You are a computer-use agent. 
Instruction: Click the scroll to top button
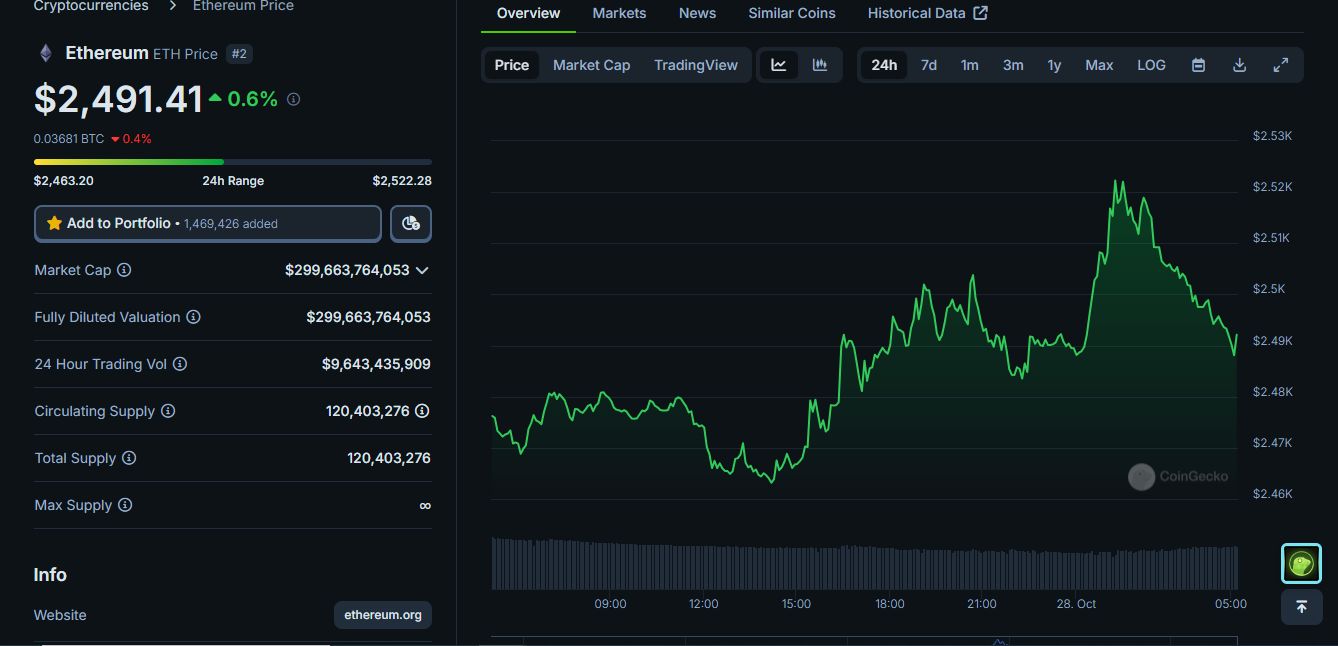pyautogui.click(x=1301, y=607)
